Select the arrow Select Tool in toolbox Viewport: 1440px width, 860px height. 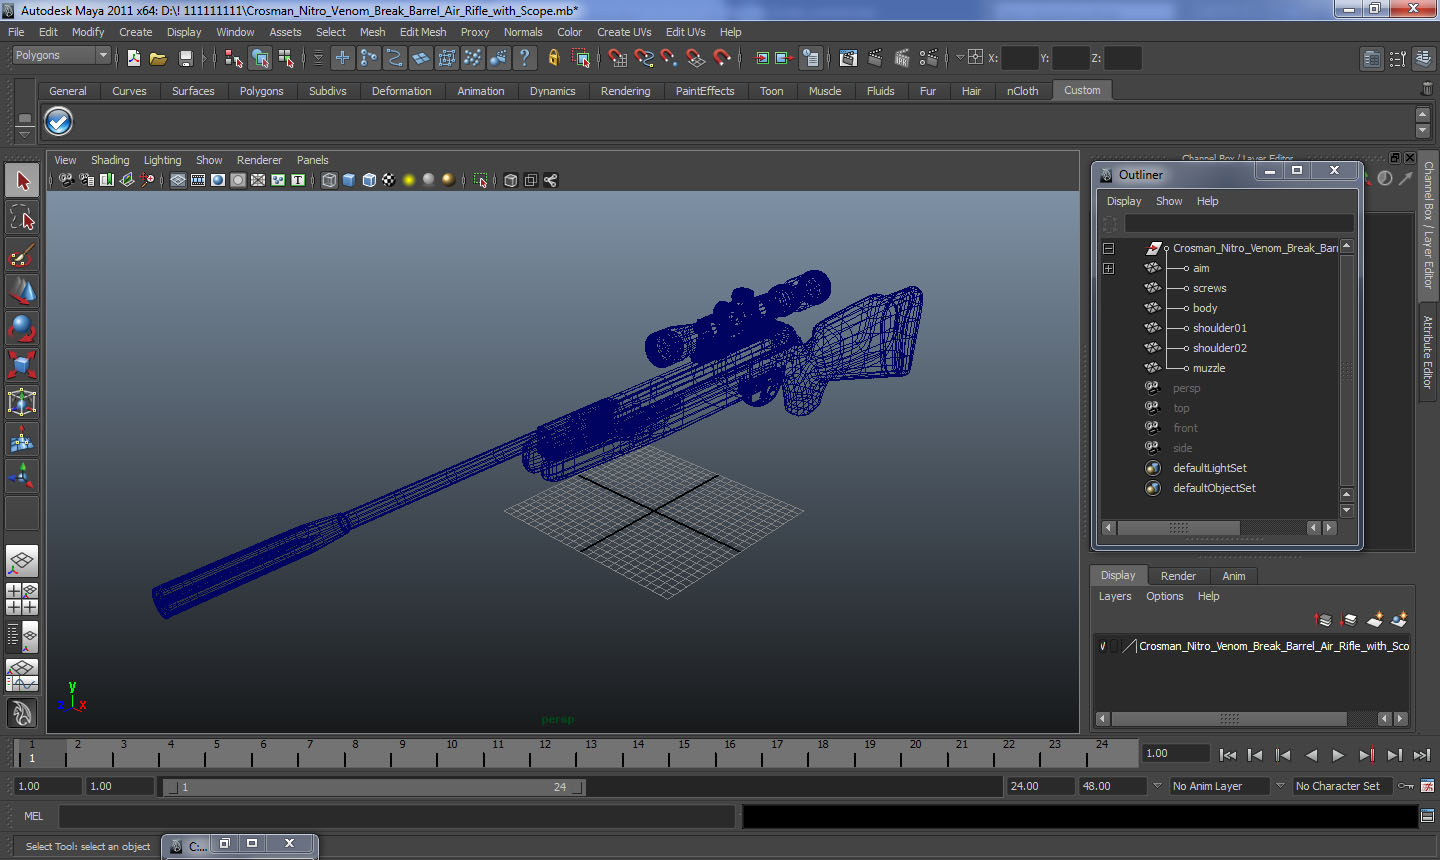tap(22, 181)
